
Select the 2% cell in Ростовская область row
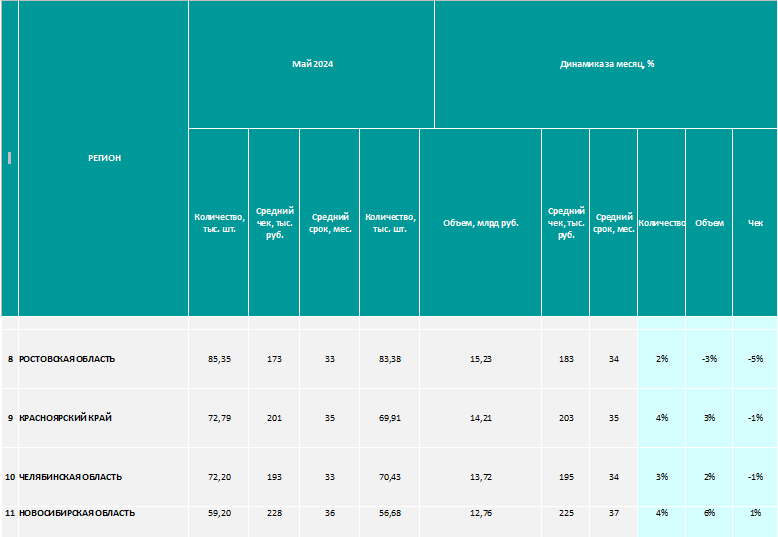(661, 359)
